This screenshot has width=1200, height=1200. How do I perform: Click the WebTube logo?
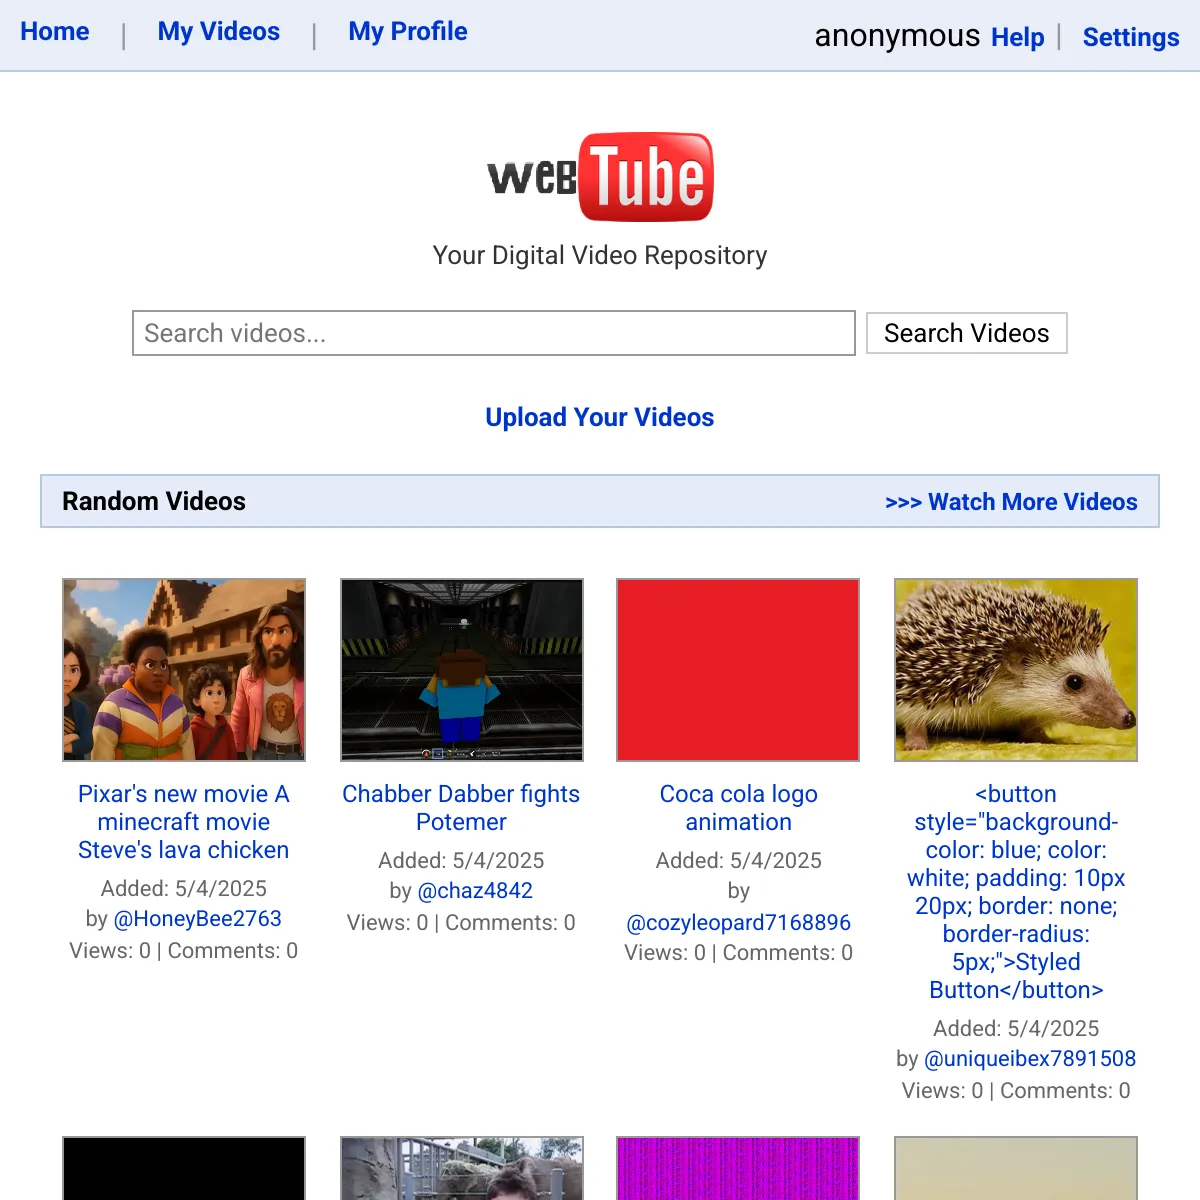[x=600, y=177]
